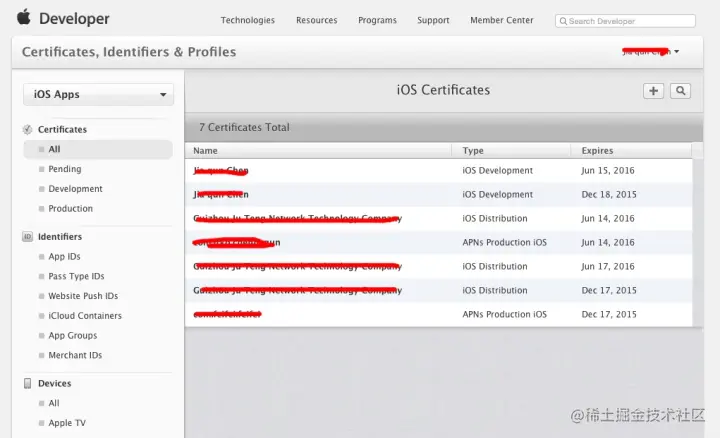The image size is (720, 438).
Task: Show Production certificates
Action: pos(70,208)
